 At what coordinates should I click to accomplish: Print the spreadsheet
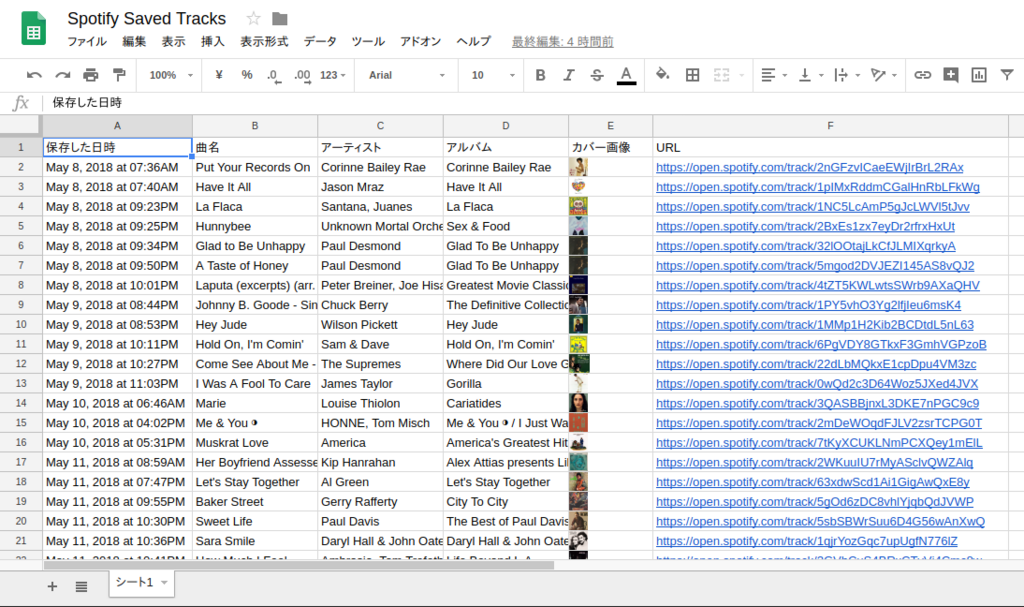pyautogui.click(x=91, y=75)
